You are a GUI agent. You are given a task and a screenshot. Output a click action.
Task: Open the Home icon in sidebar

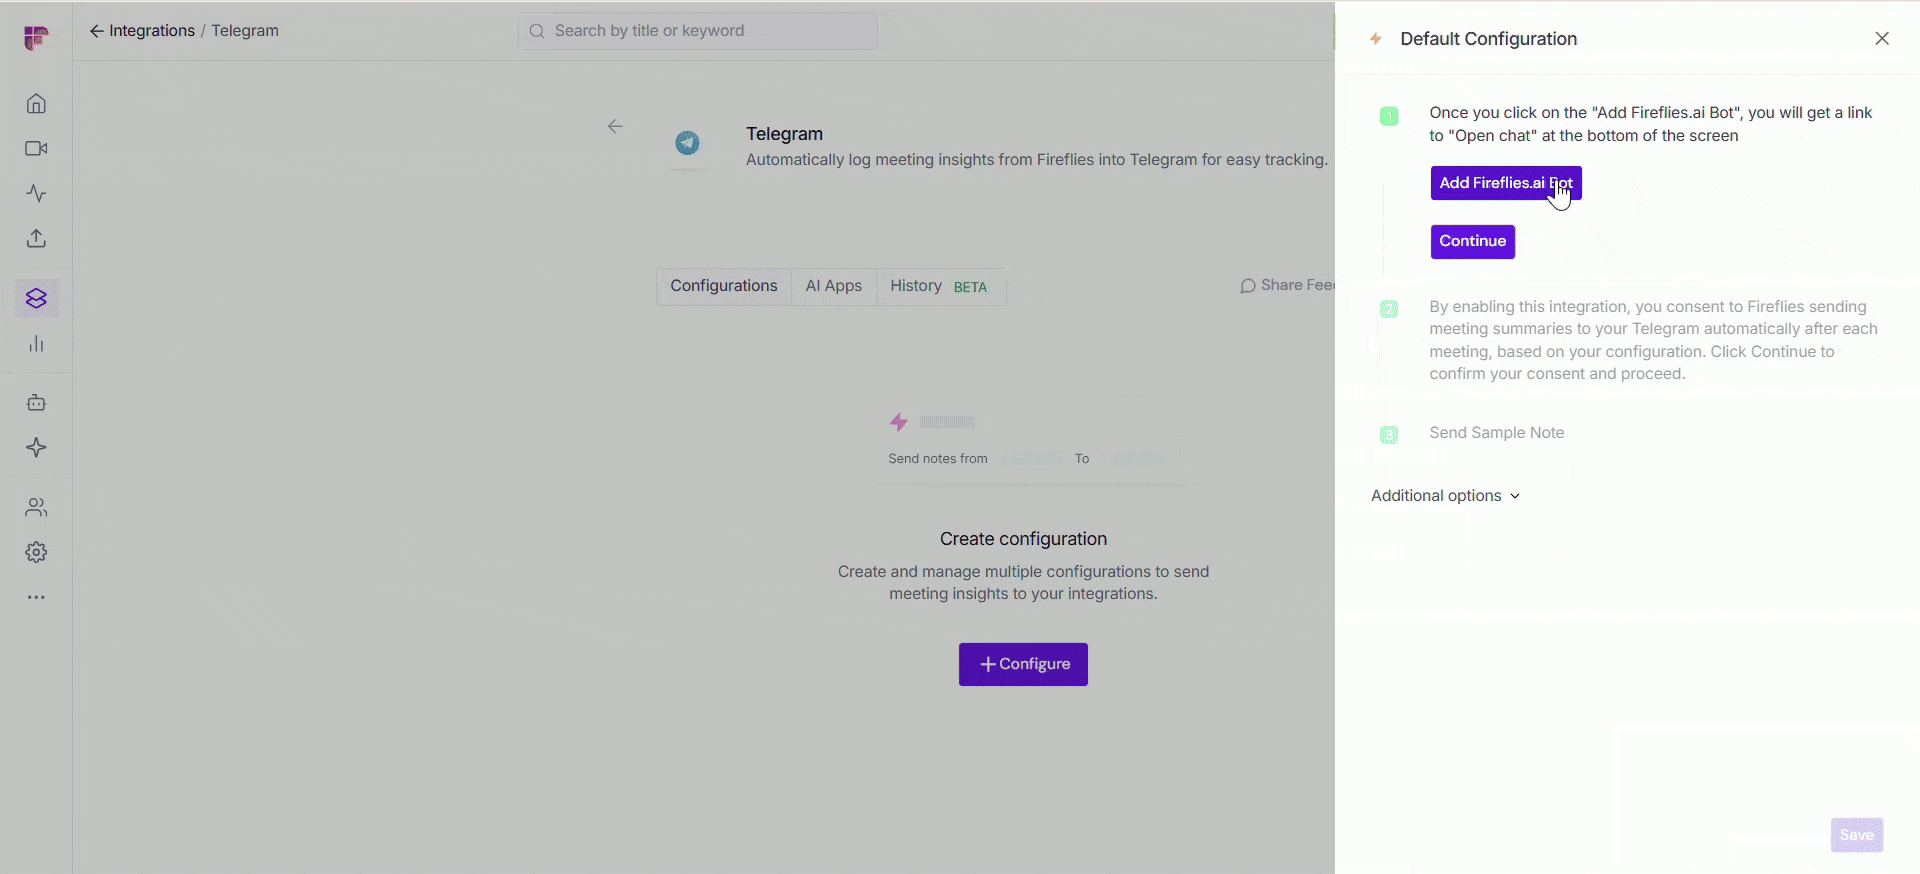36,104
